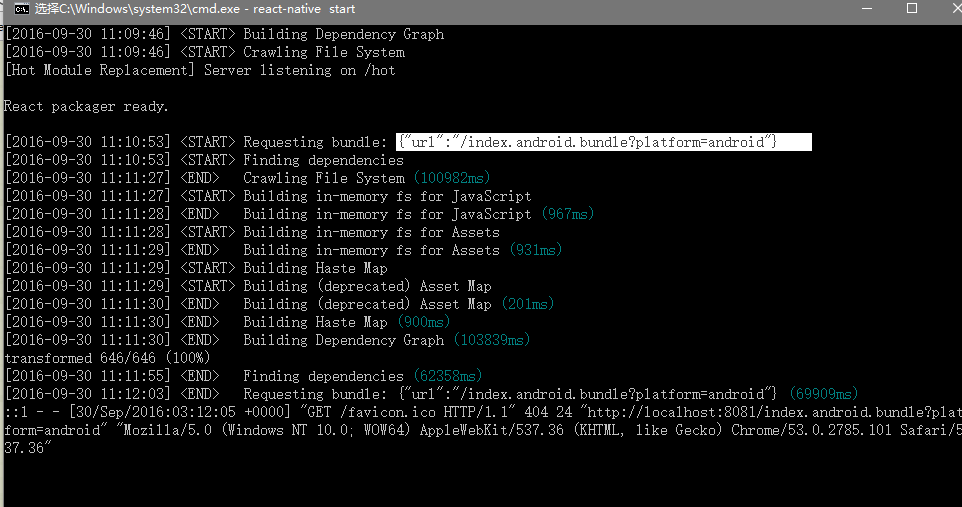Screen dimensions: 962x507
Task: Click the Hot Module Replacement log line
Action: [200, 70]
